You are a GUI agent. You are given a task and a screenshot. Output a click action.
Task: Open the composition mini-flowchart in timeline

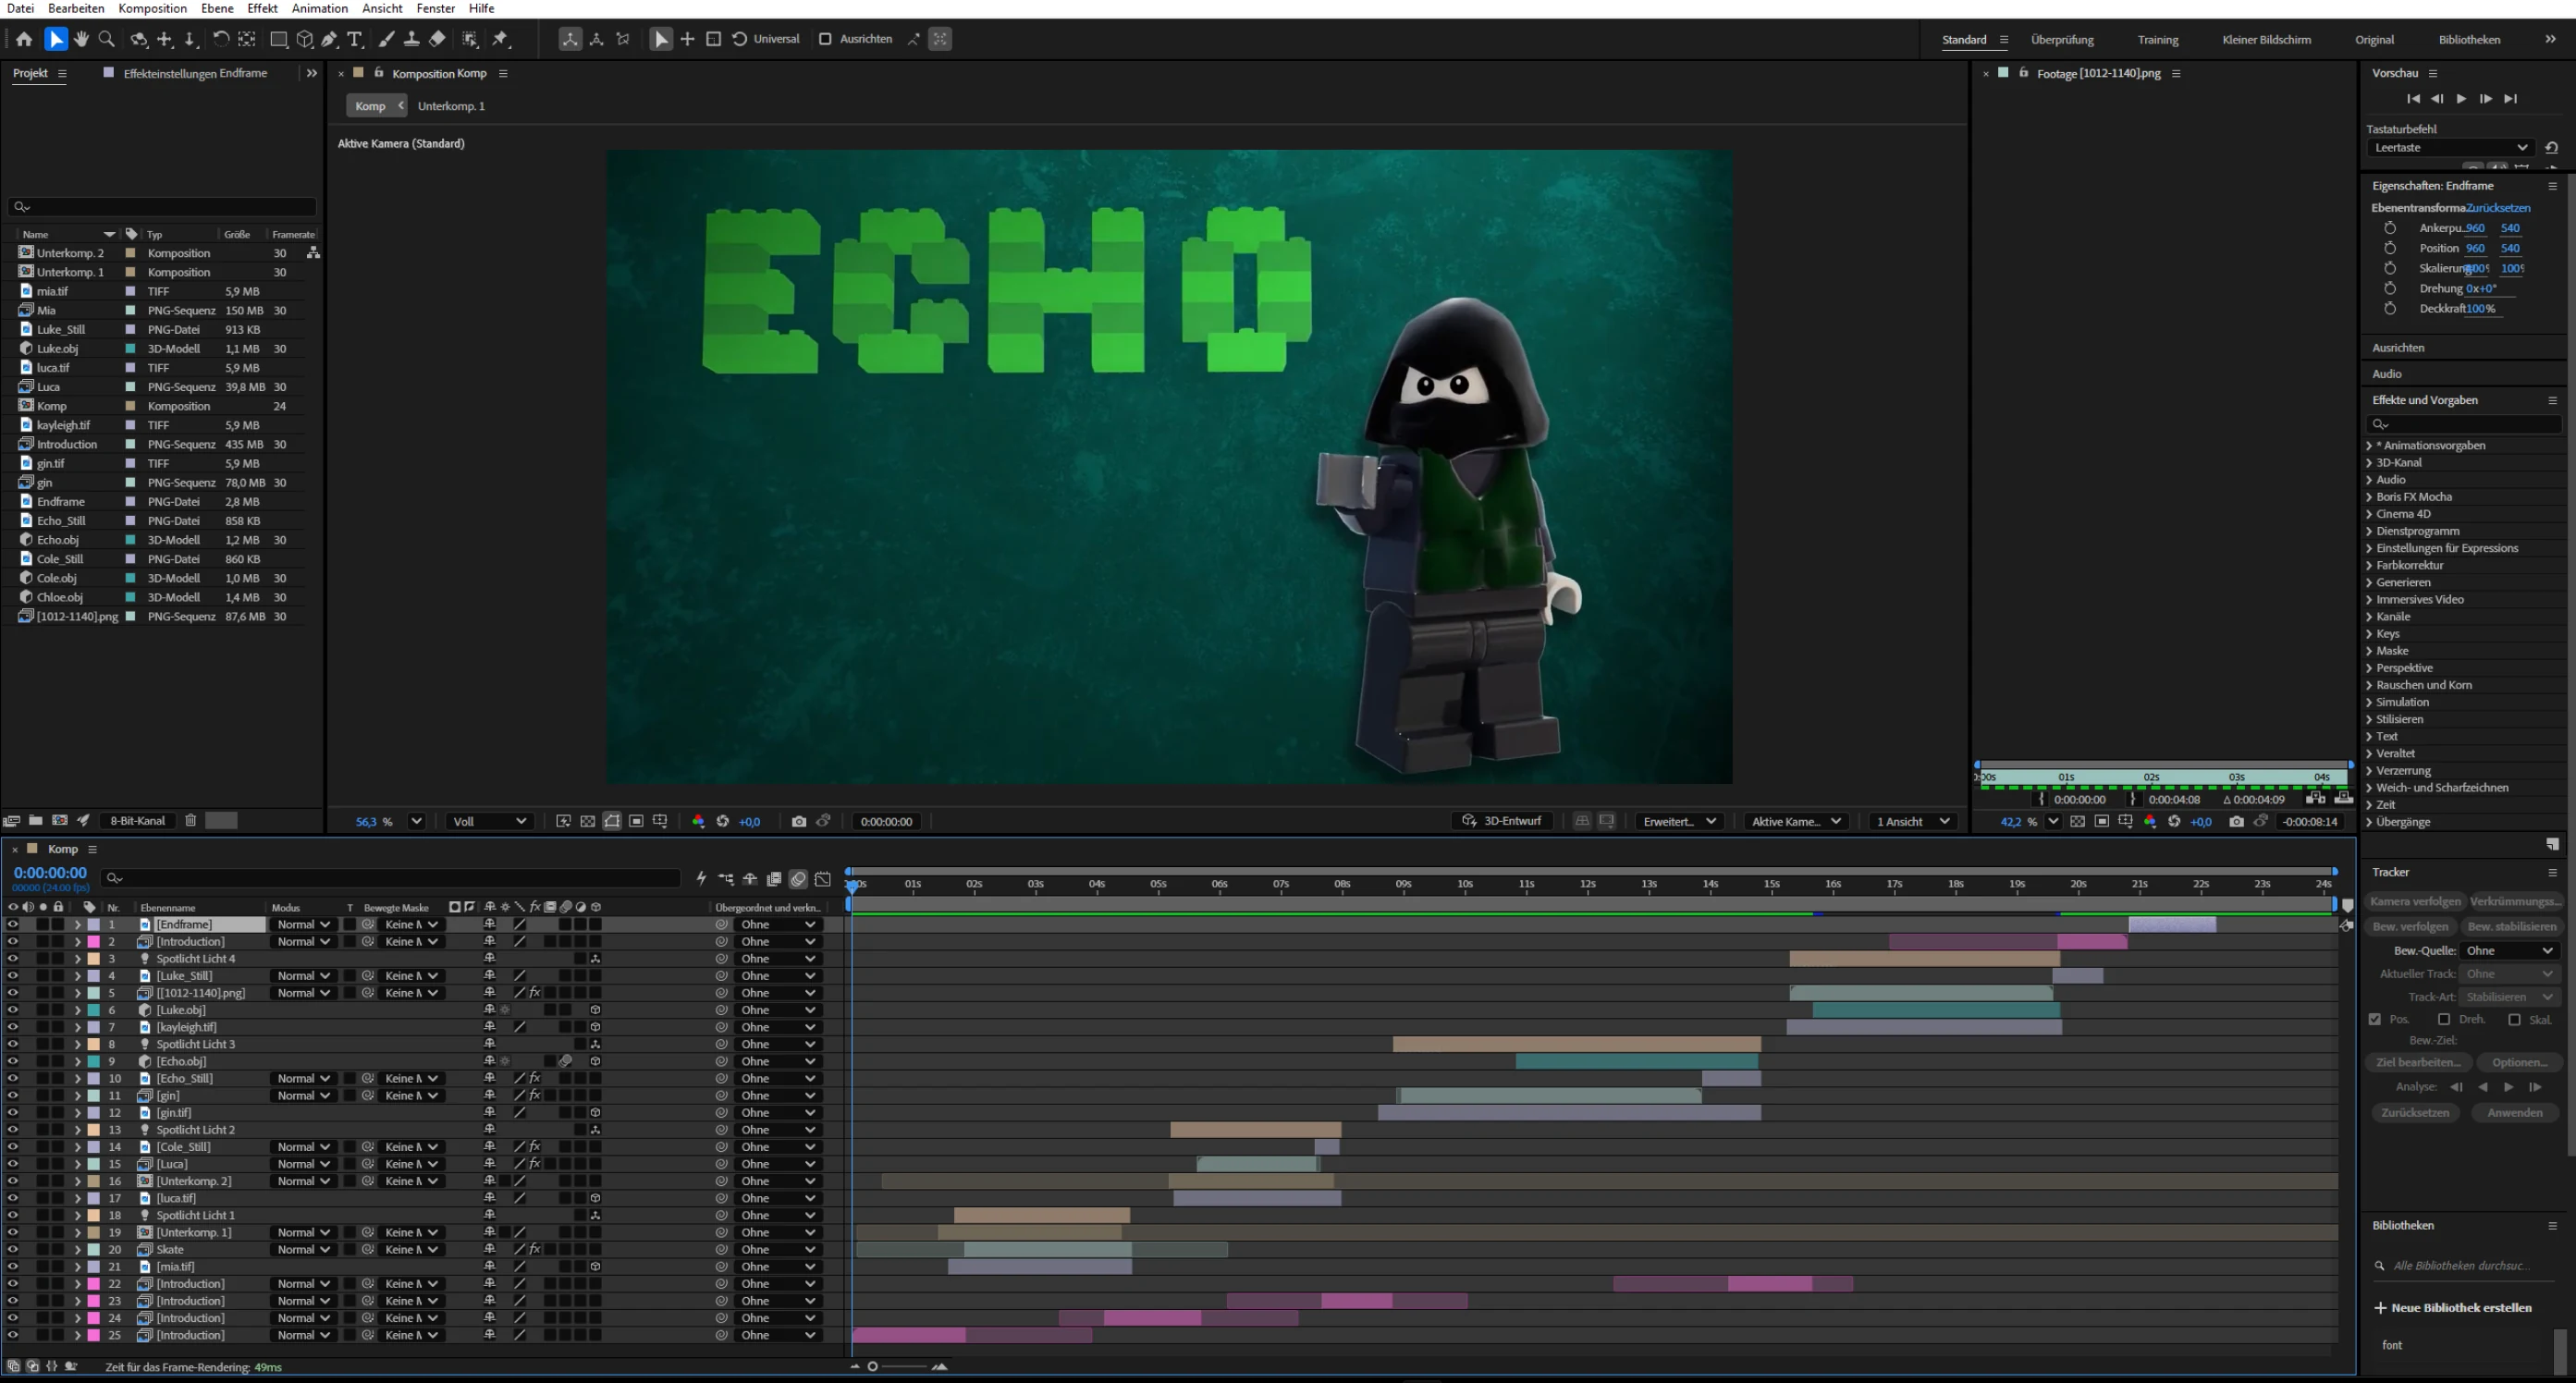(726, 879)
